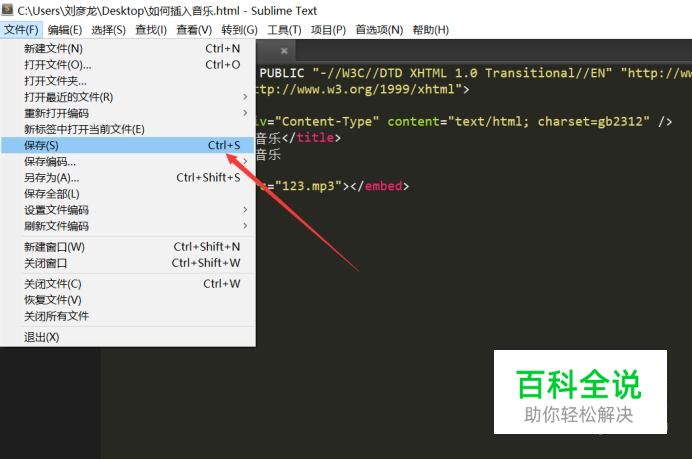This screenshot has height=459, width=692.
Task: Choose 关闭窗口 menu entry
Action: pos(128,263)
